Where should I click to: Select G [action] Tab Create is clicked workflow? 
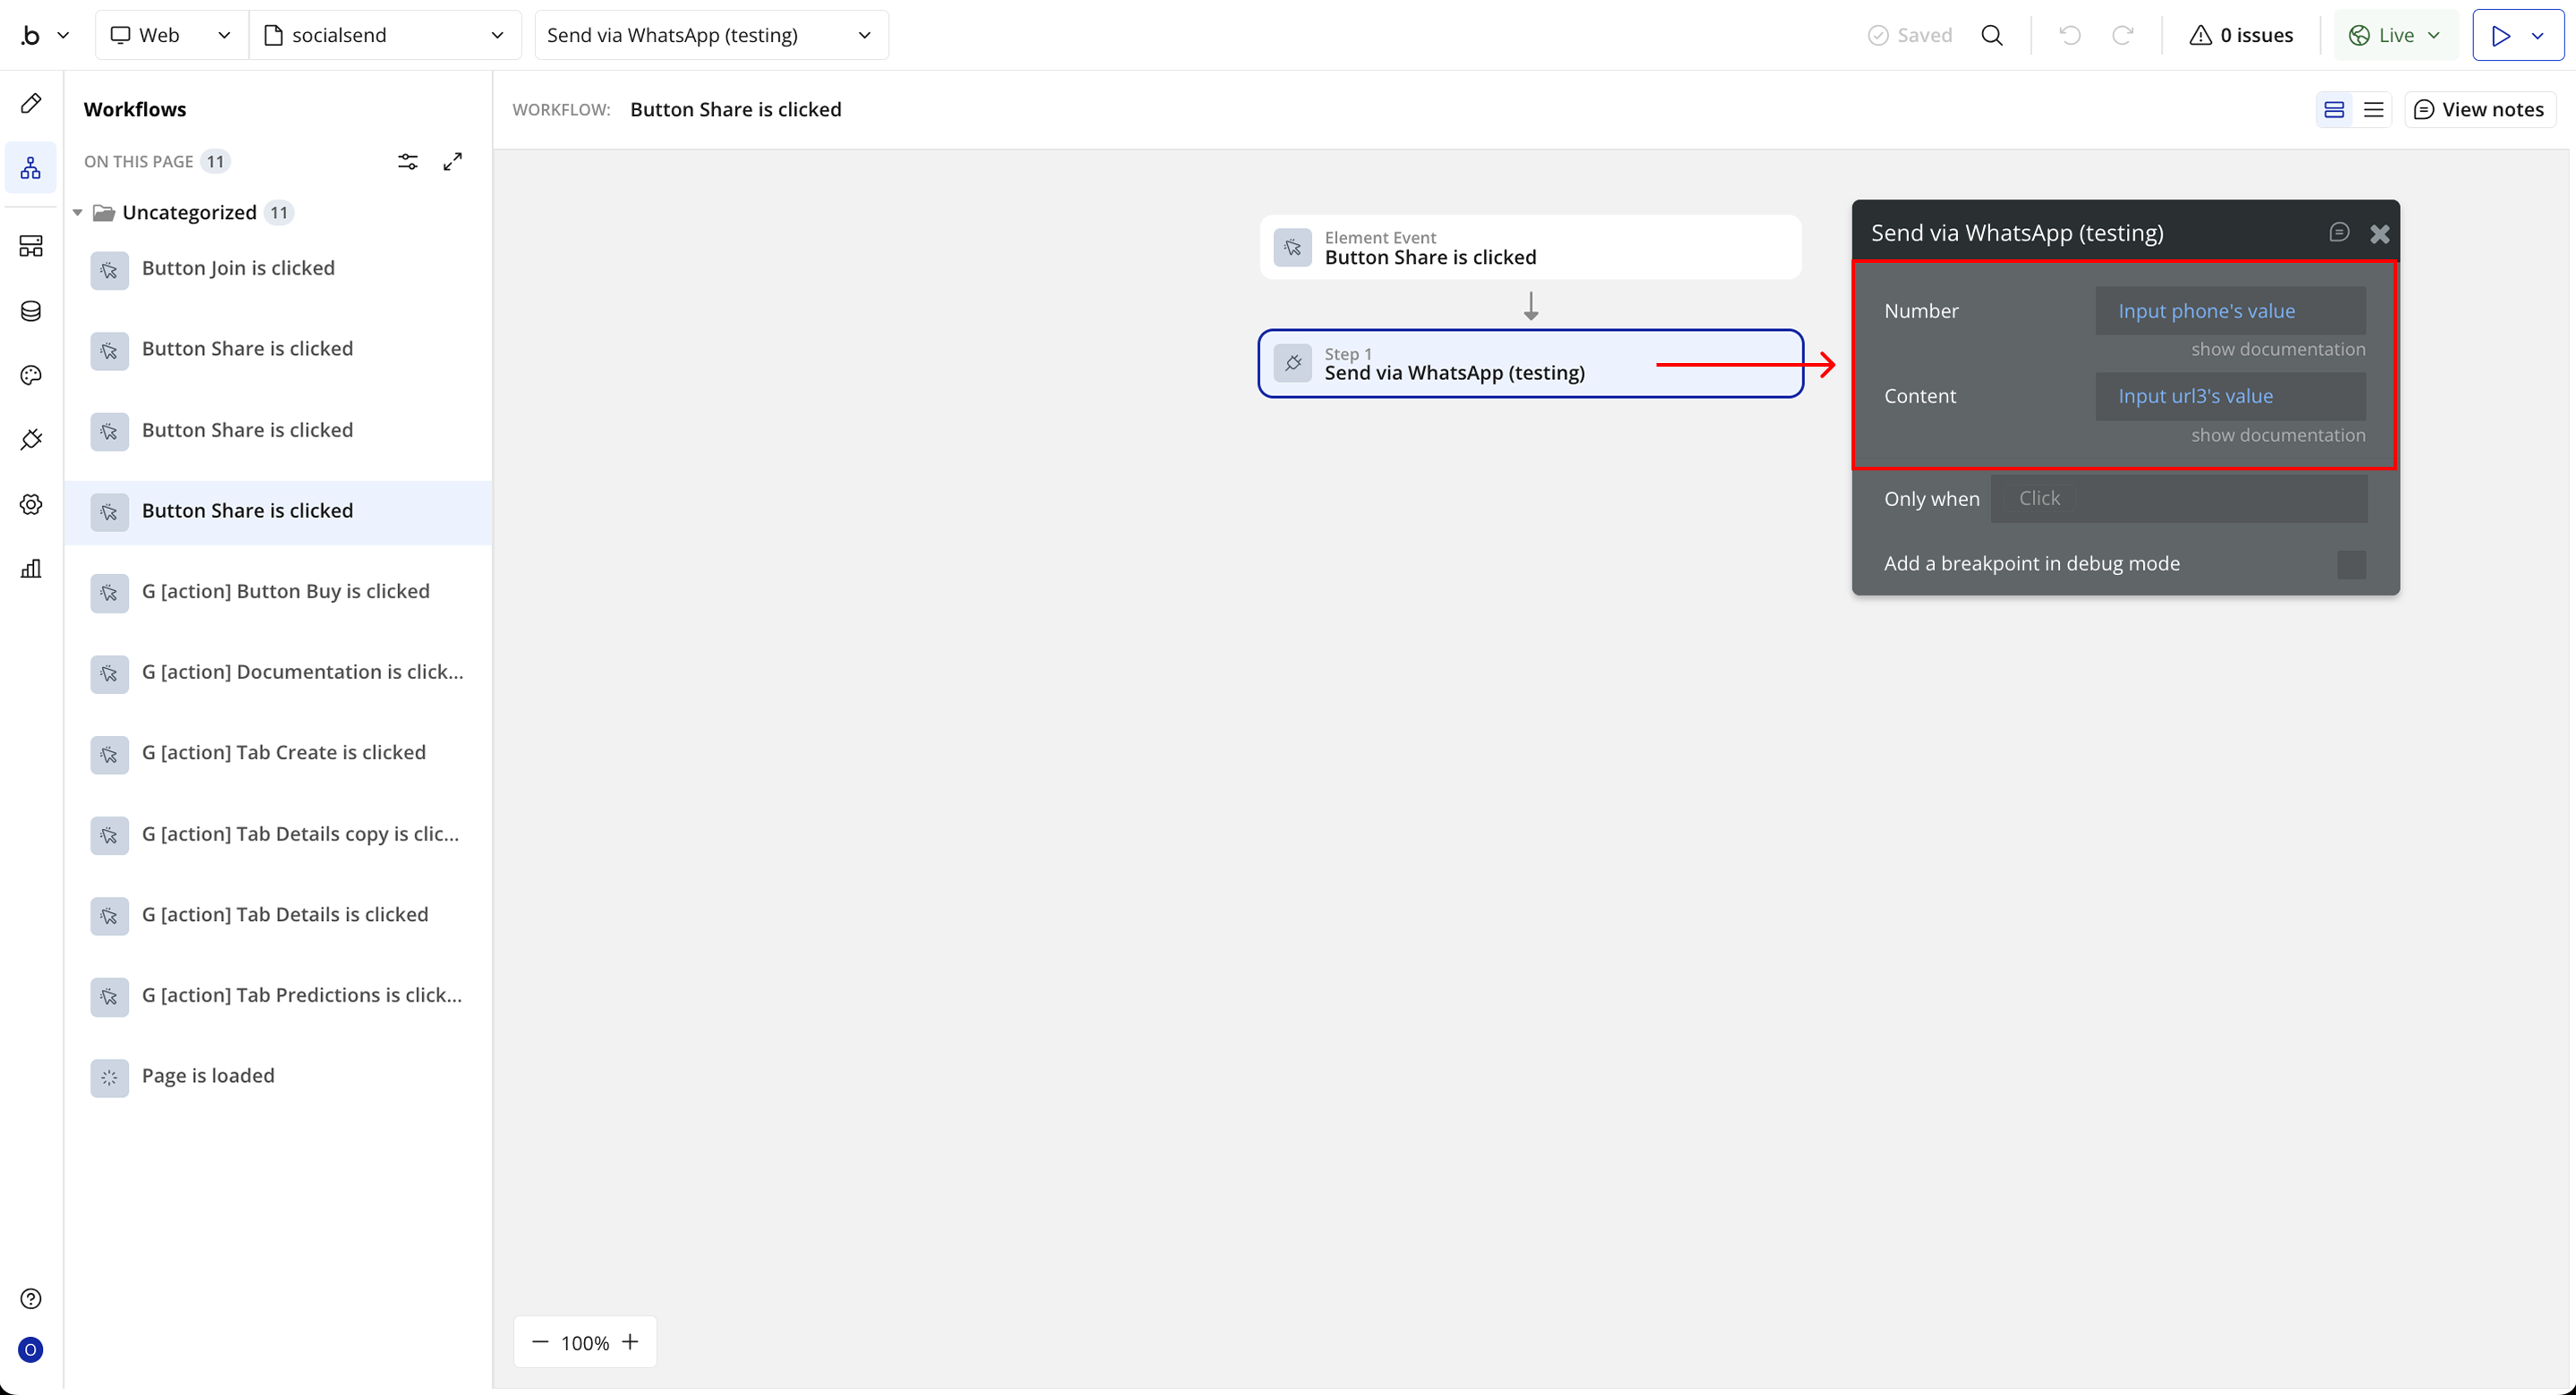click(x=283, y=752)
